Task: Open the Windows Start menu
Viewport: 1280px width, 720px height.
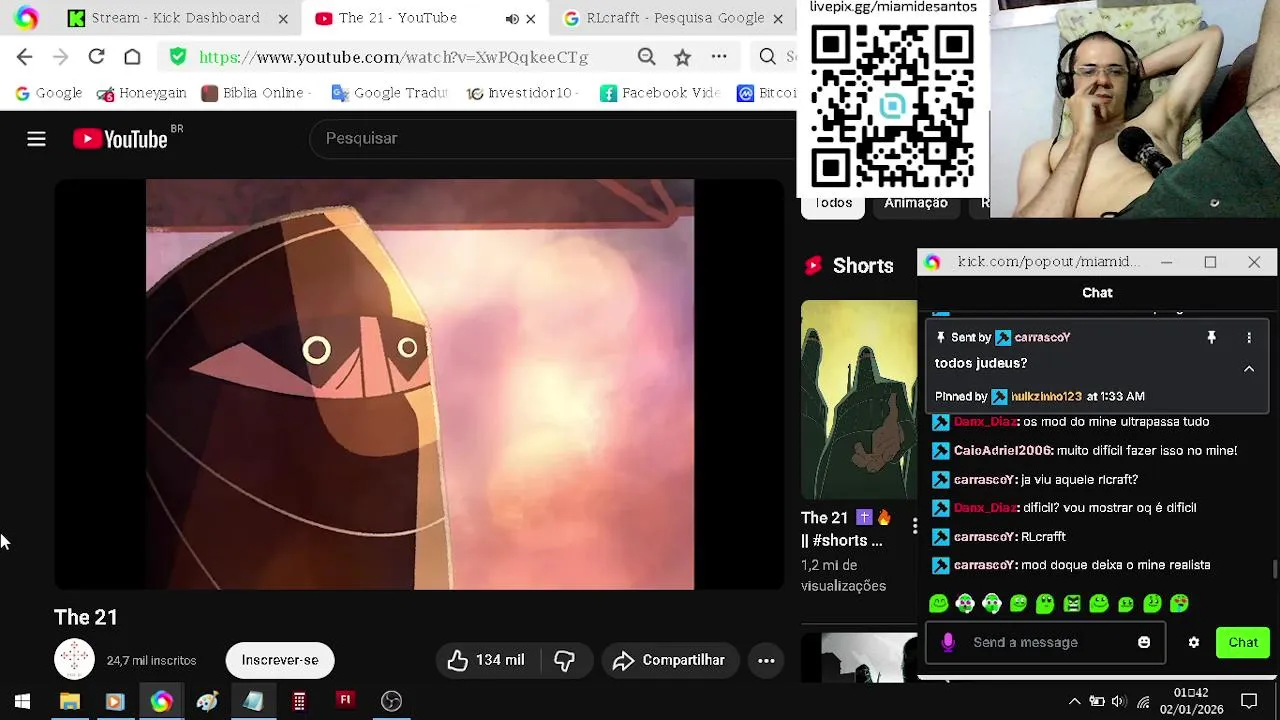Action: (x=22, y=701)
